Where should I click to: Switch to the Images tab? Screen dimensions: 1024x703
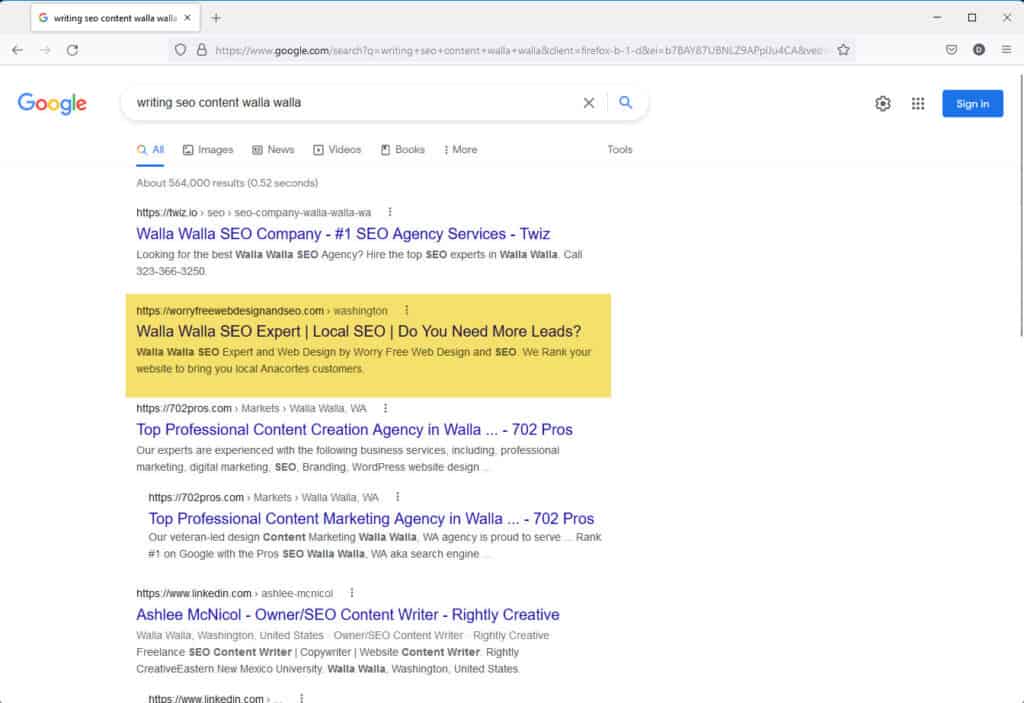[x=208, y=150]
